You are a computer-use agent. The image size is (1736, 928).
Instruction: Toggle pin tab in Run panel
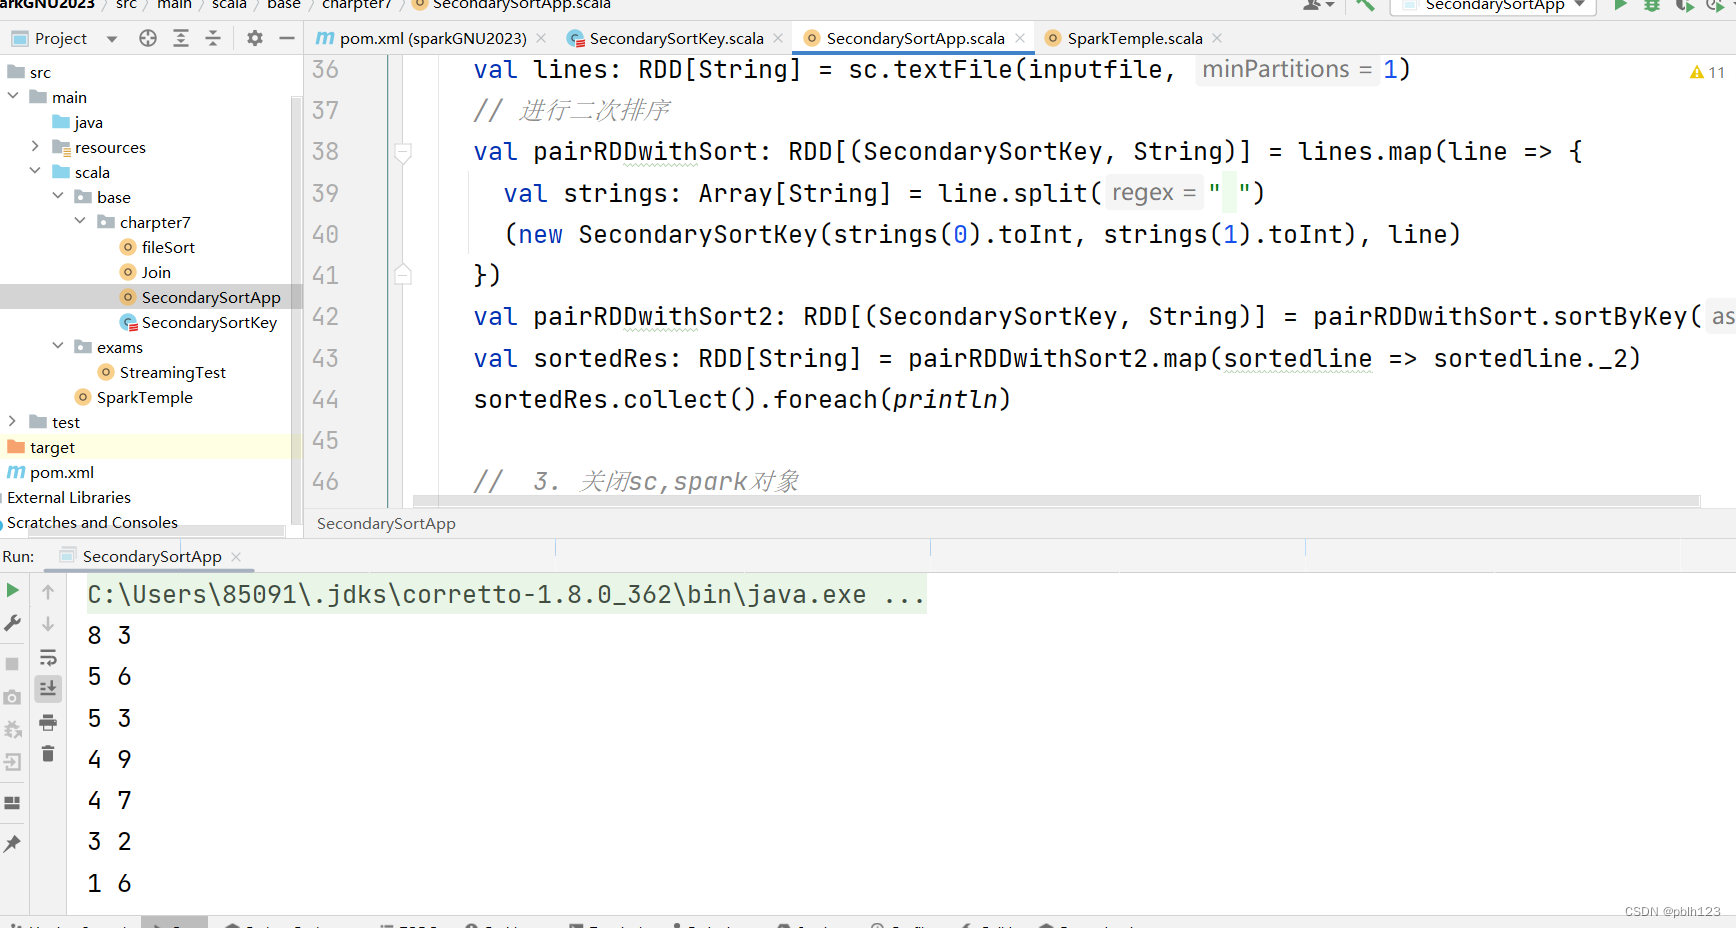(x=13, y=844)
